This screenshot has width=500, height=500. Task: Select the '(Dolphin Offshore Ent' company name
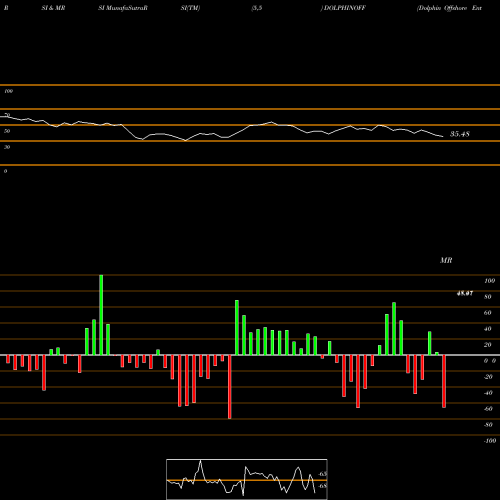click(x=449, y=8)
